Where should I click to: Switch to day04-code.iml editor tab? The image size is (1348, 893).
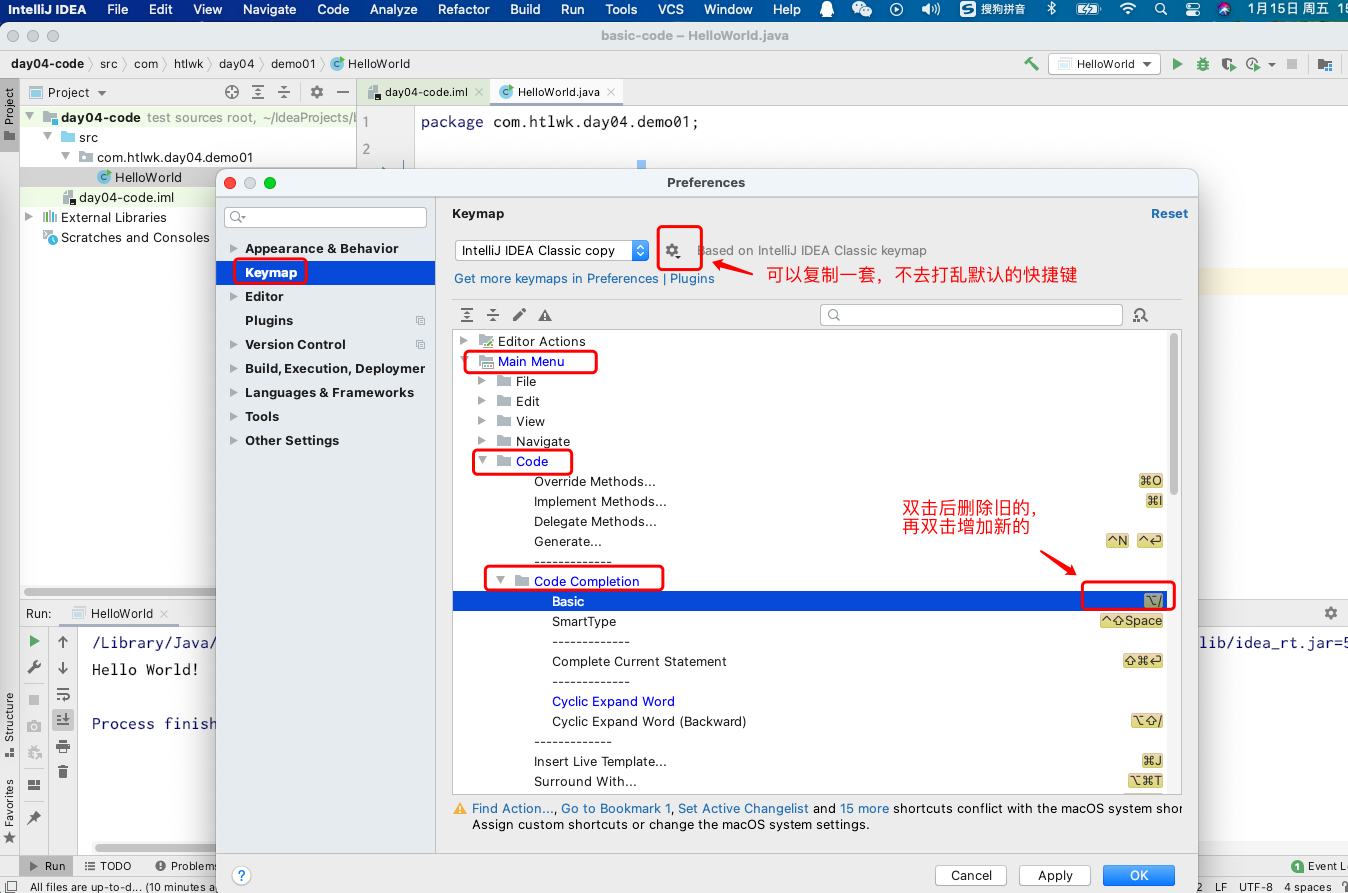[x=424, y=92]
